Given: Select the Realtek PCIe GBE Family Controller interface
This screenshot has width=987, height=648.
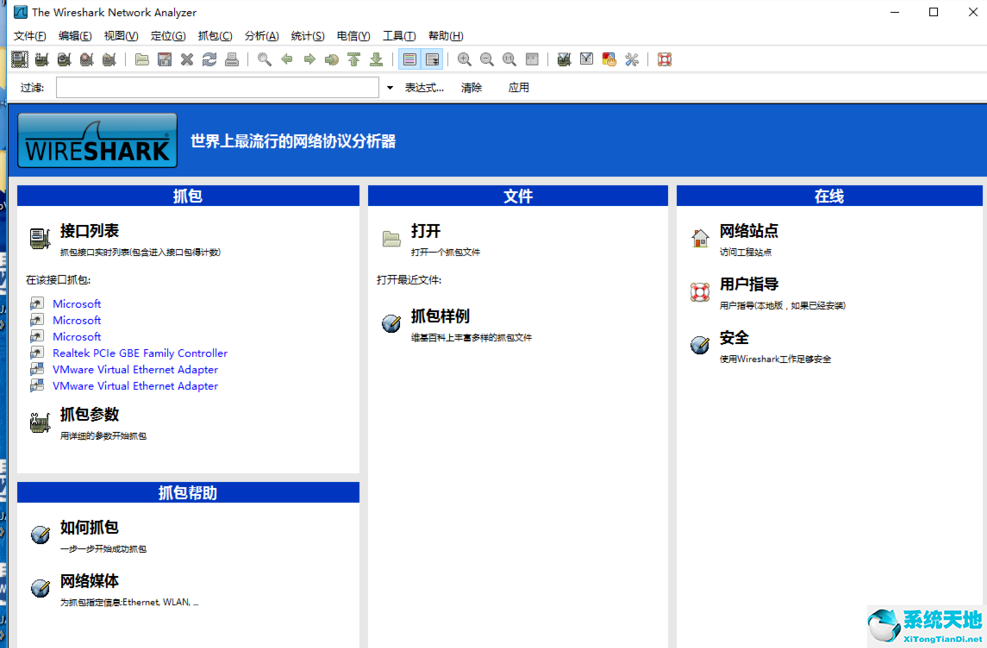Looking at the screenshot, I should click(139, 353).
